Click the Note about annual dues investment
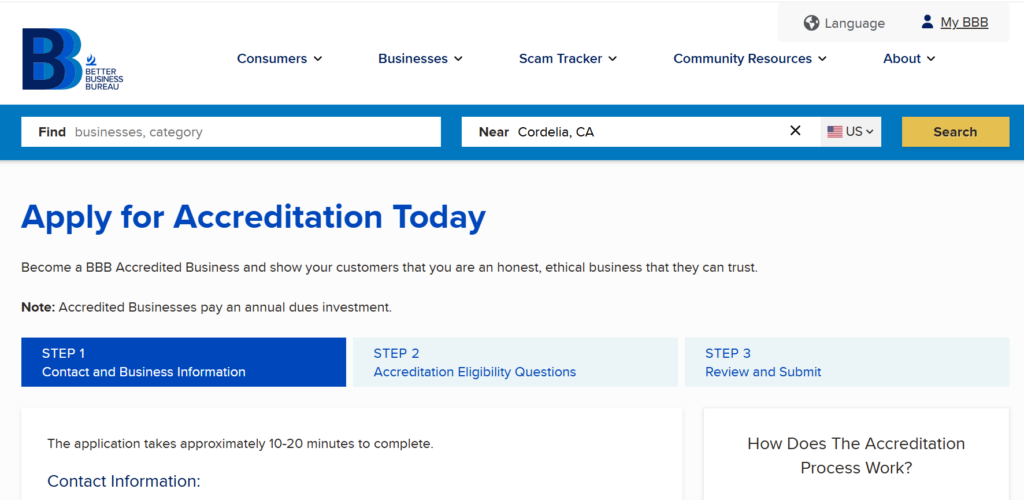This screenshot has height=500, width=1024. (x=206, y=307)
